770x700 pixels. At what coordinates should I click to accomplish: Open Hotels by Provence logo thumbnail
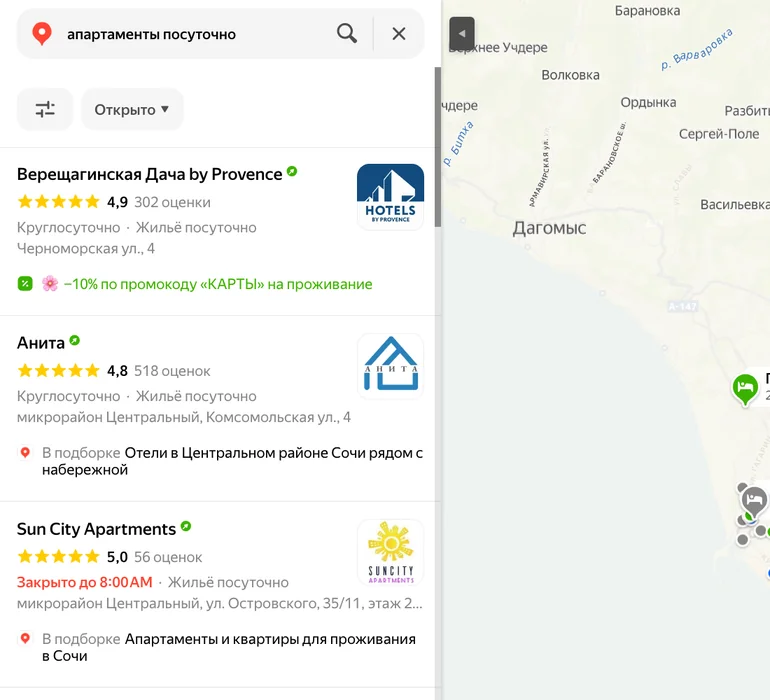(x=390, y=197)
